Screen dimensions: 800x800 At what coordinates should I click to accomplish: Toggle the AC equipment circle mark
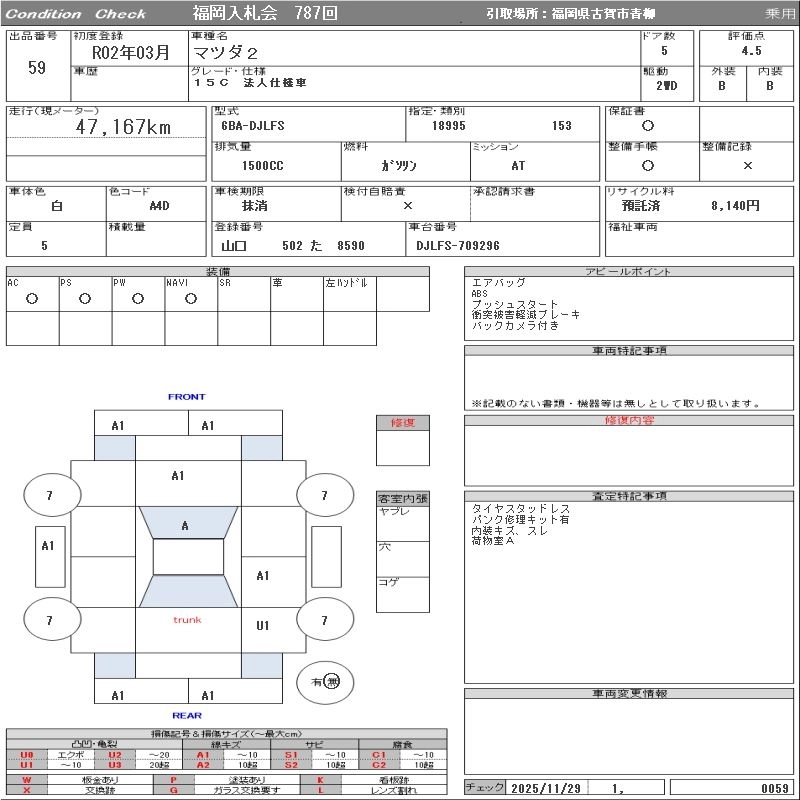(32, 298)
